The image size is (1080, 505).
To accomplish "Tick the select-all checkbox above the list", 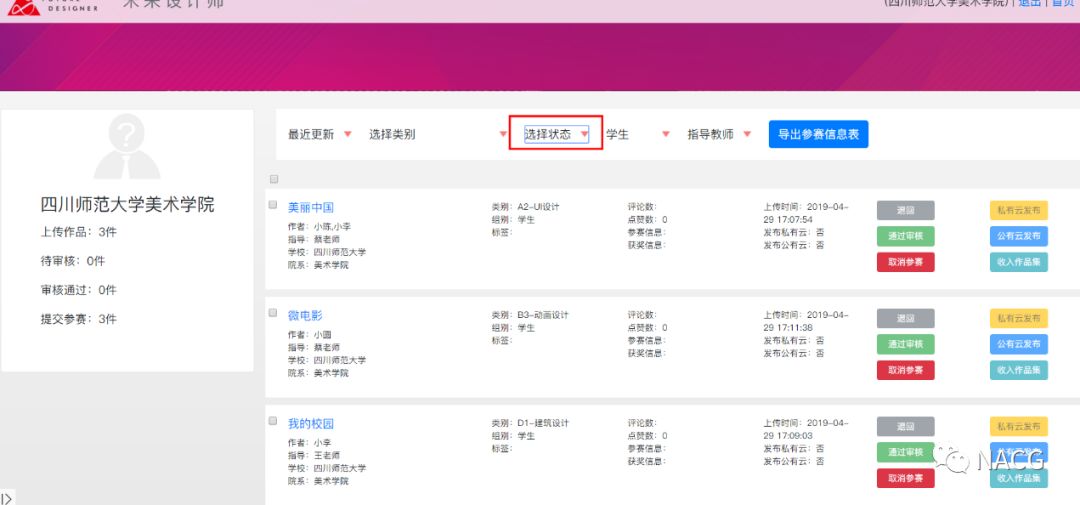I will 273,179.
